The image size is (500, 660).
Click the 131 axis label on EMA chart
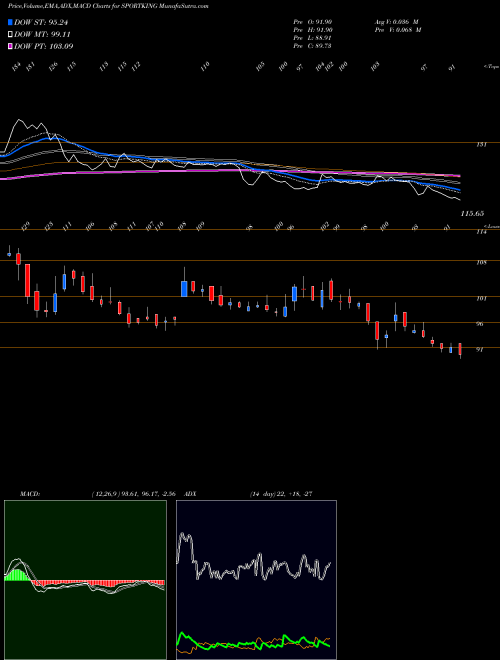pos(481,144)
